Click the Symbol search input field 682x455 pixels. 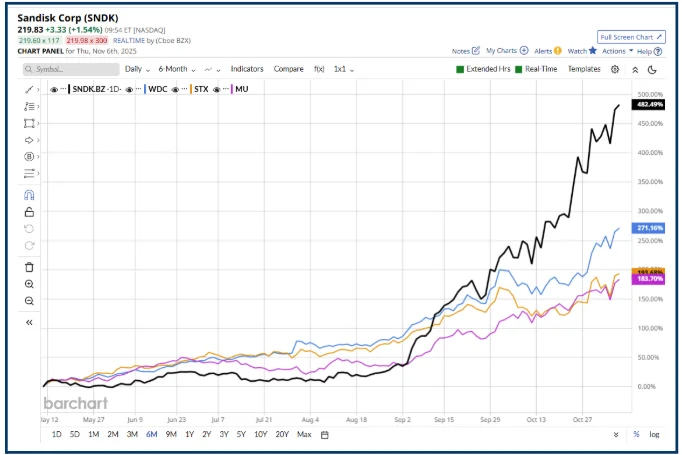[x=68, y=69]
